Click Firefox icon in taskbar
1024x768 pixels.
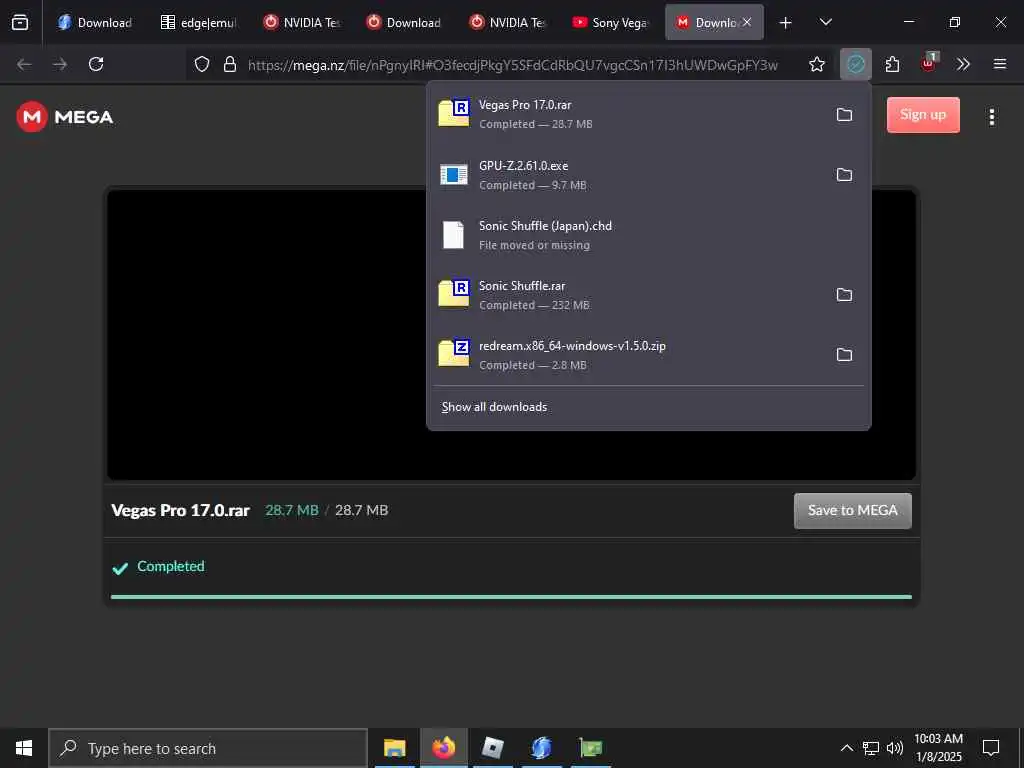pyautogui.click(x=443, y=748)
